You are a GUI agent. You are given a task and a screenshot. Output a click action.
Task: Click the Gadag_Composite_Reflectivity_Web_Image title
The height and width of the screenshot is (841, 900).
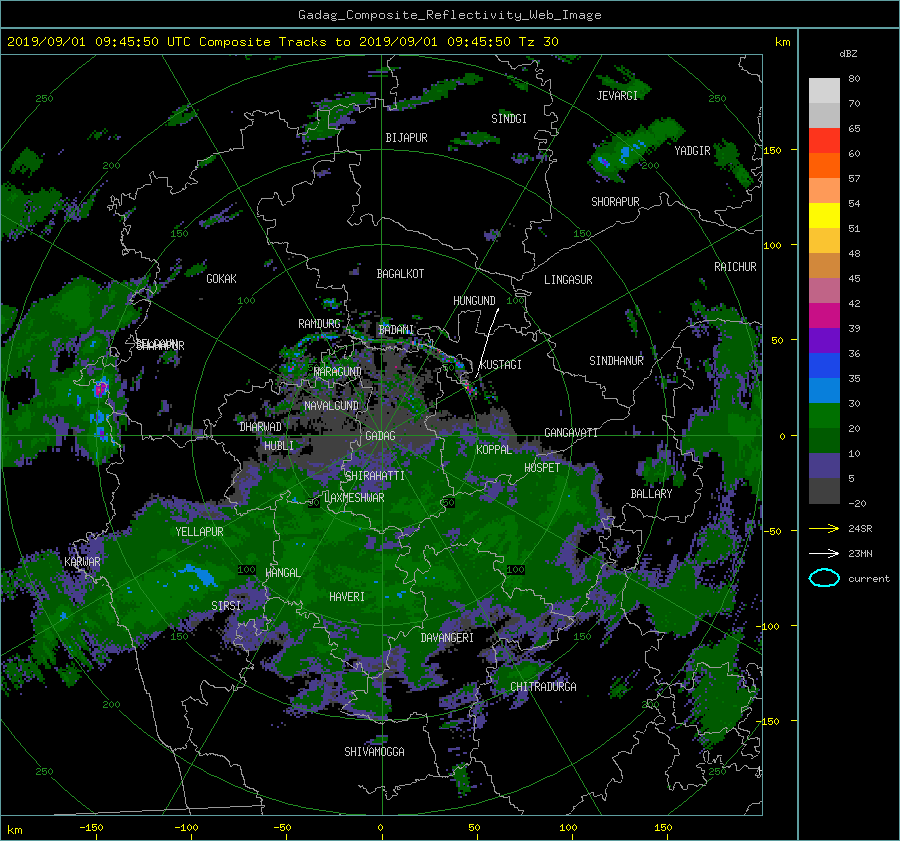[x=449, y=15]
